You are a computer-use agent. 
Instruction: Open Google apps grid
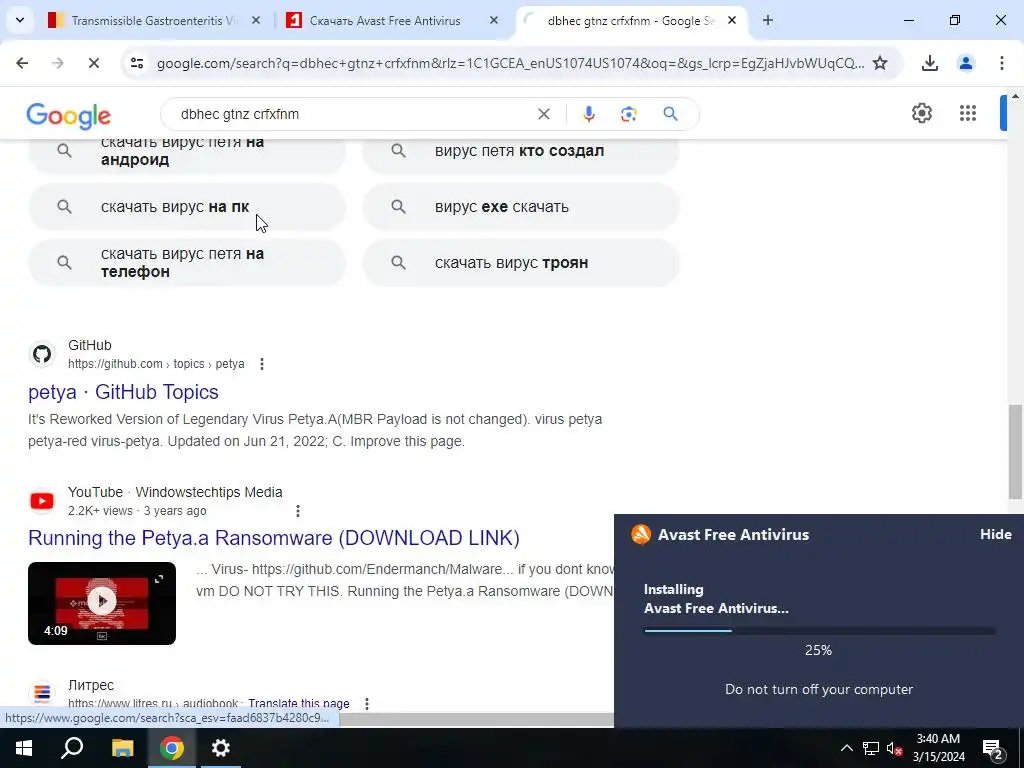pos(968,113)
